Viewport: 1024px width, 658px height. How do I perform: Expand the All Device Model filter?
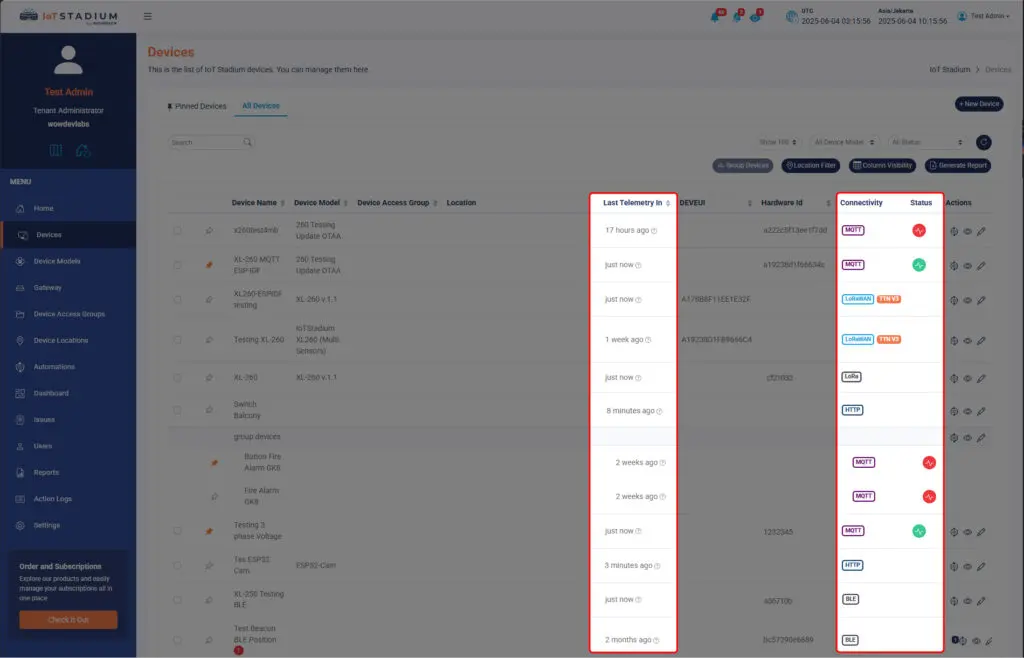point(844,143)
